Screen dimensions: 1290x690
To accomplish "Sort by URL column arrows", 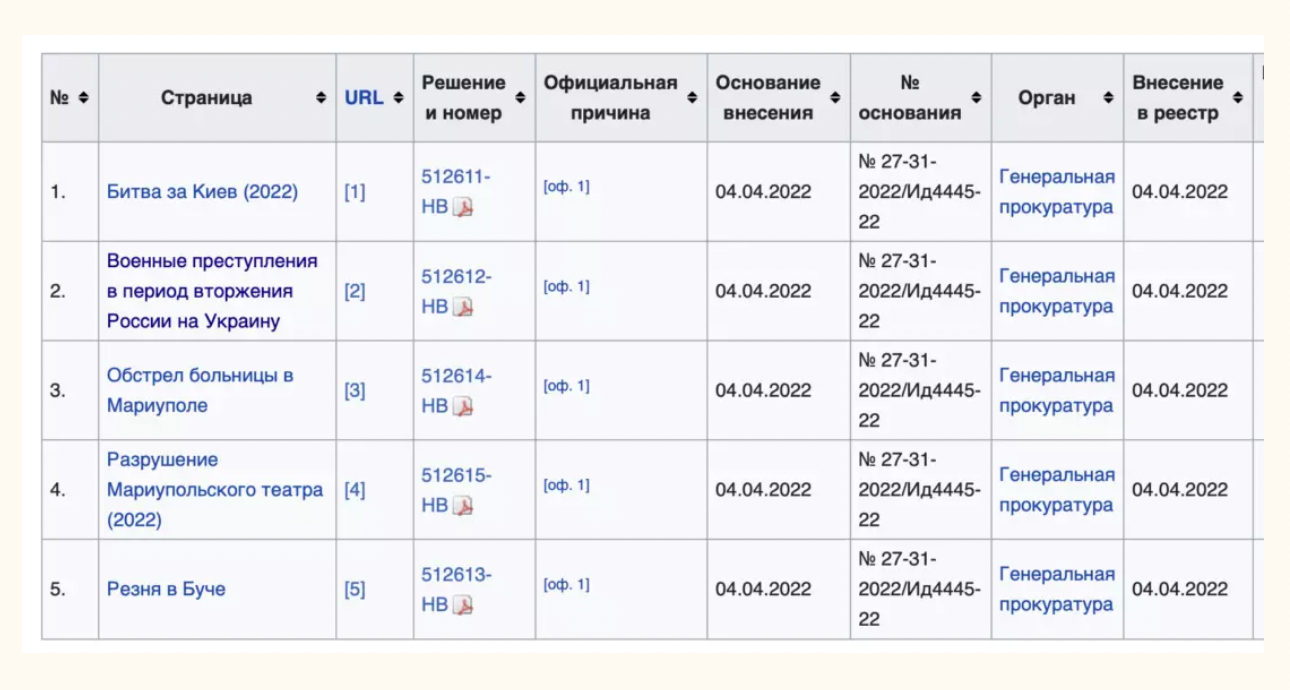I will tap(398, 98).
